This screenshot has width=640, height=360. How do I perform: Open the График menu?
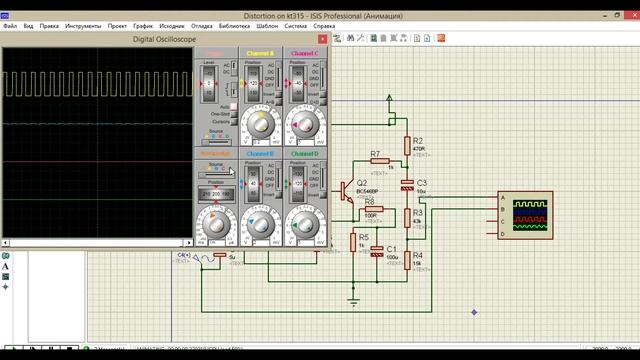tap(143, 26)
